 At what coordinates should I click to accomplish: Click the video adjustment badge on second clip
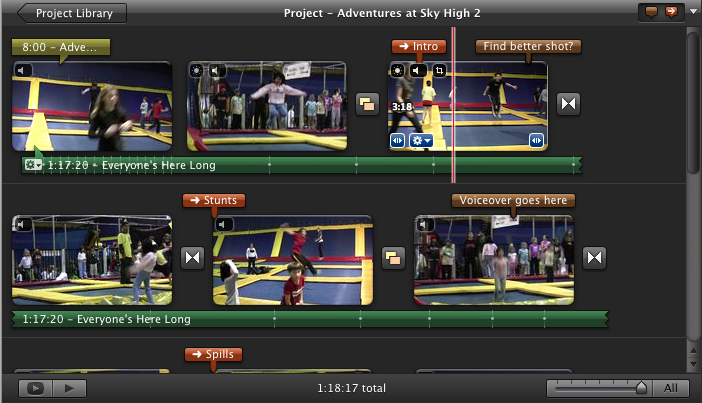pos(197,71)
